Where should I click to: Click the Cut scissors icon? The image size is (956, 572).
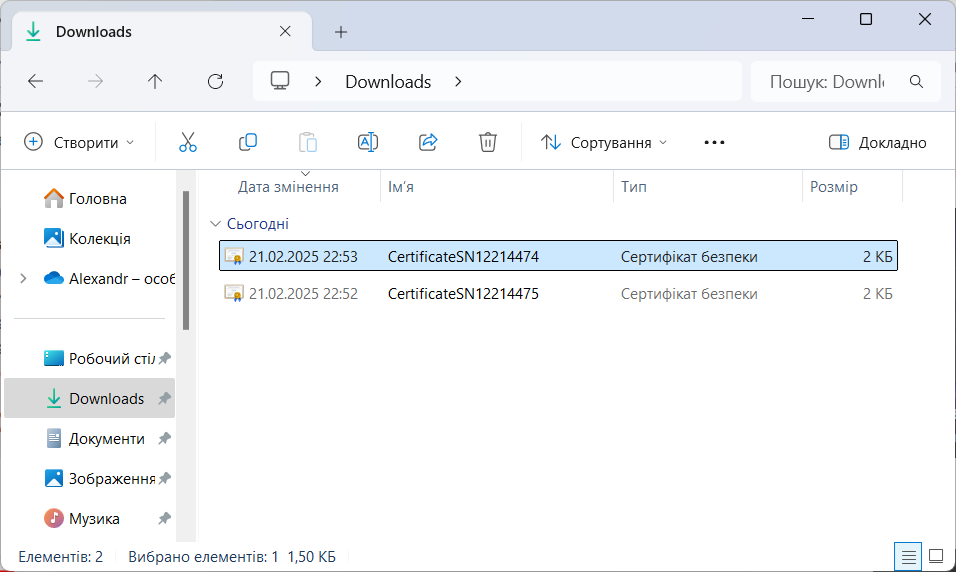188,142
